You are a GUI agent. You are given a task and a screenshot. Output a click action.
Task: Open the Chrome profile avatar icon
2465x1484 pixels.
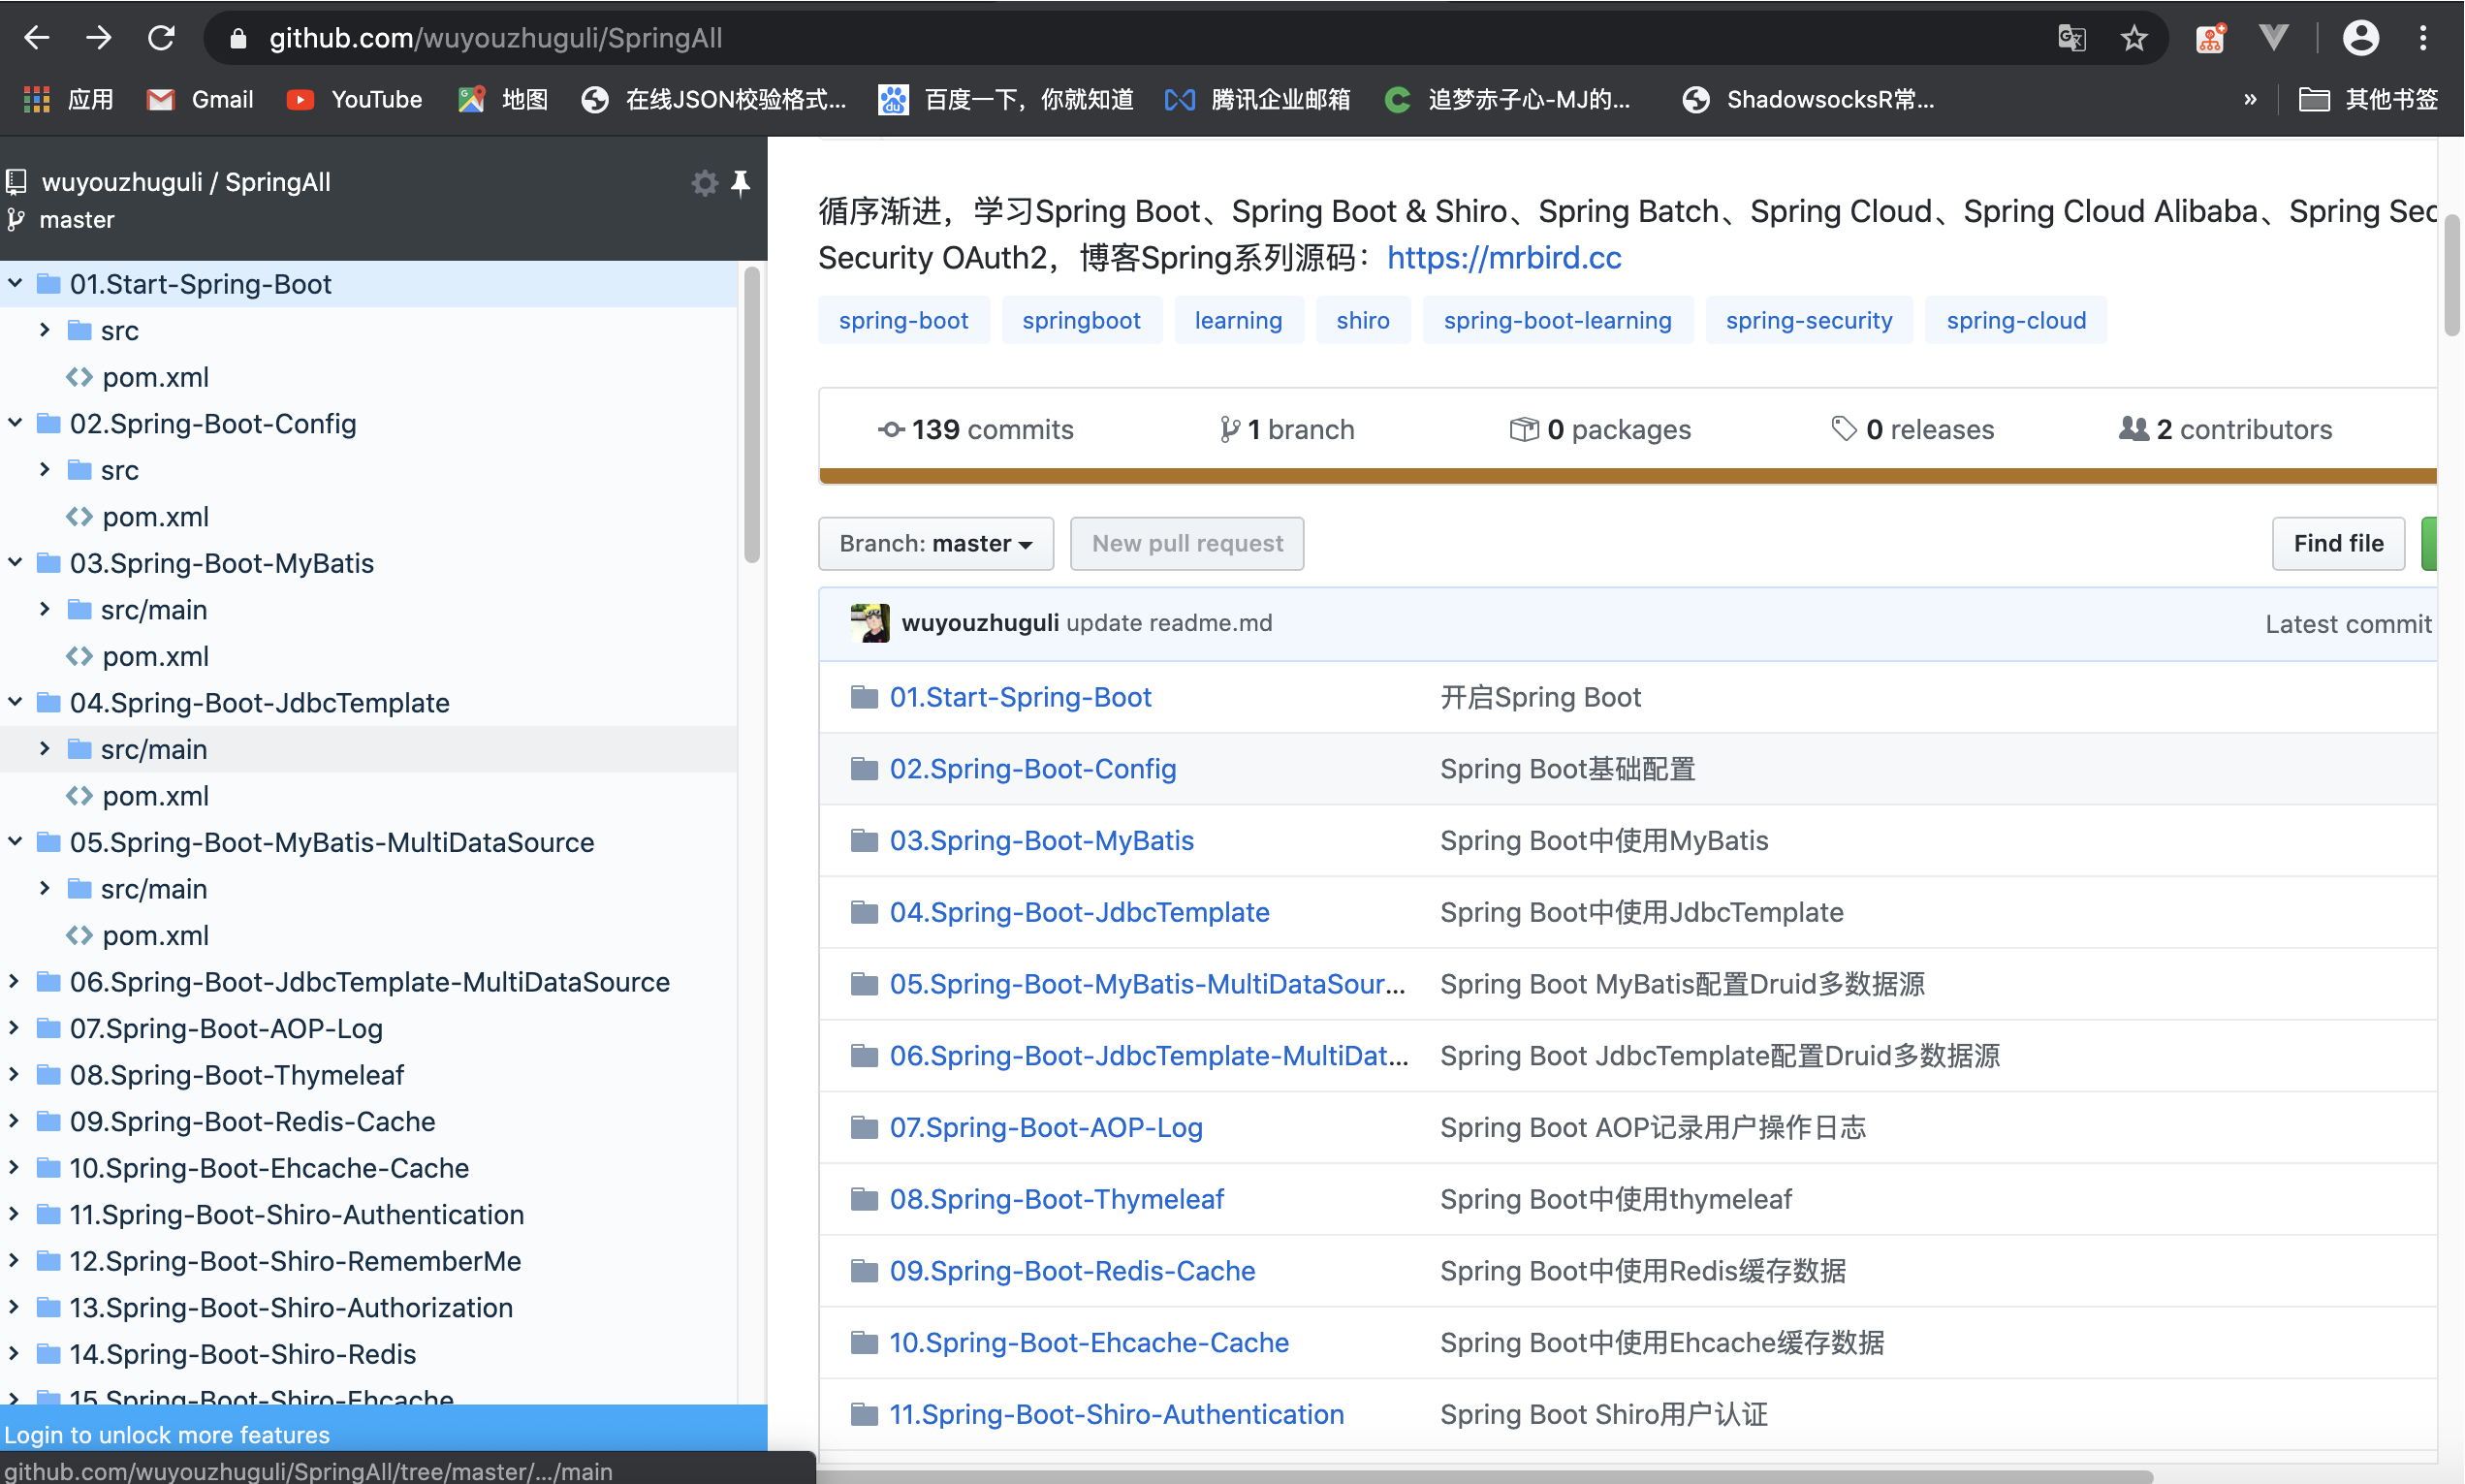(x=2360, y=38)
